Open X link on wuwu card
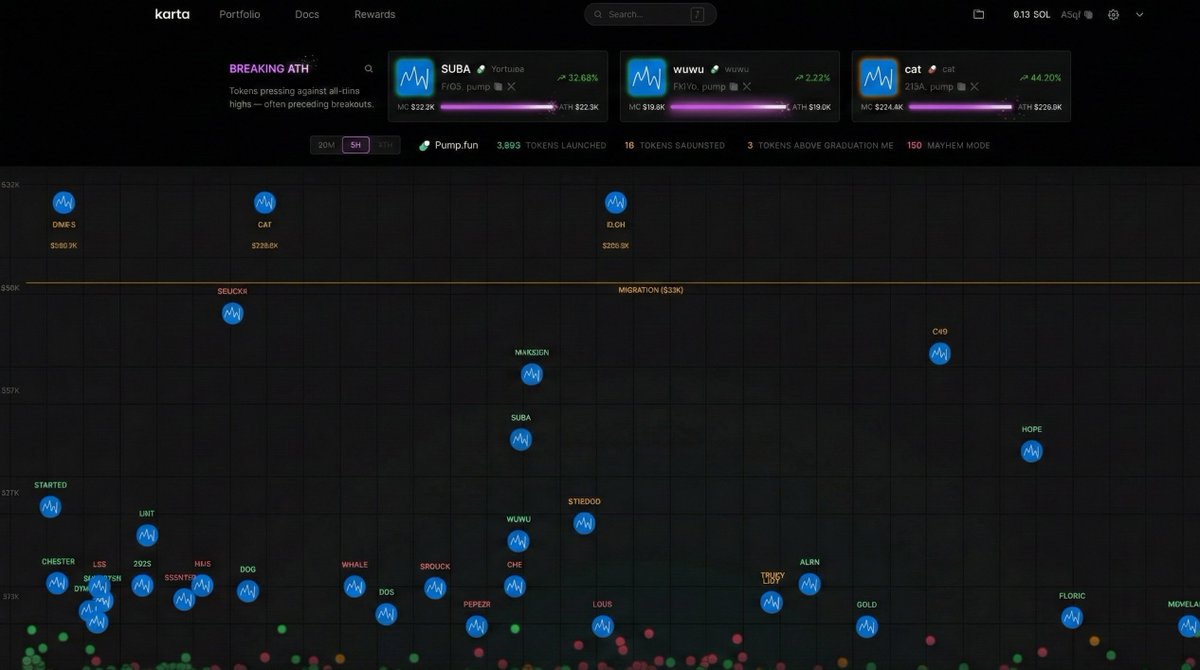 746,87
